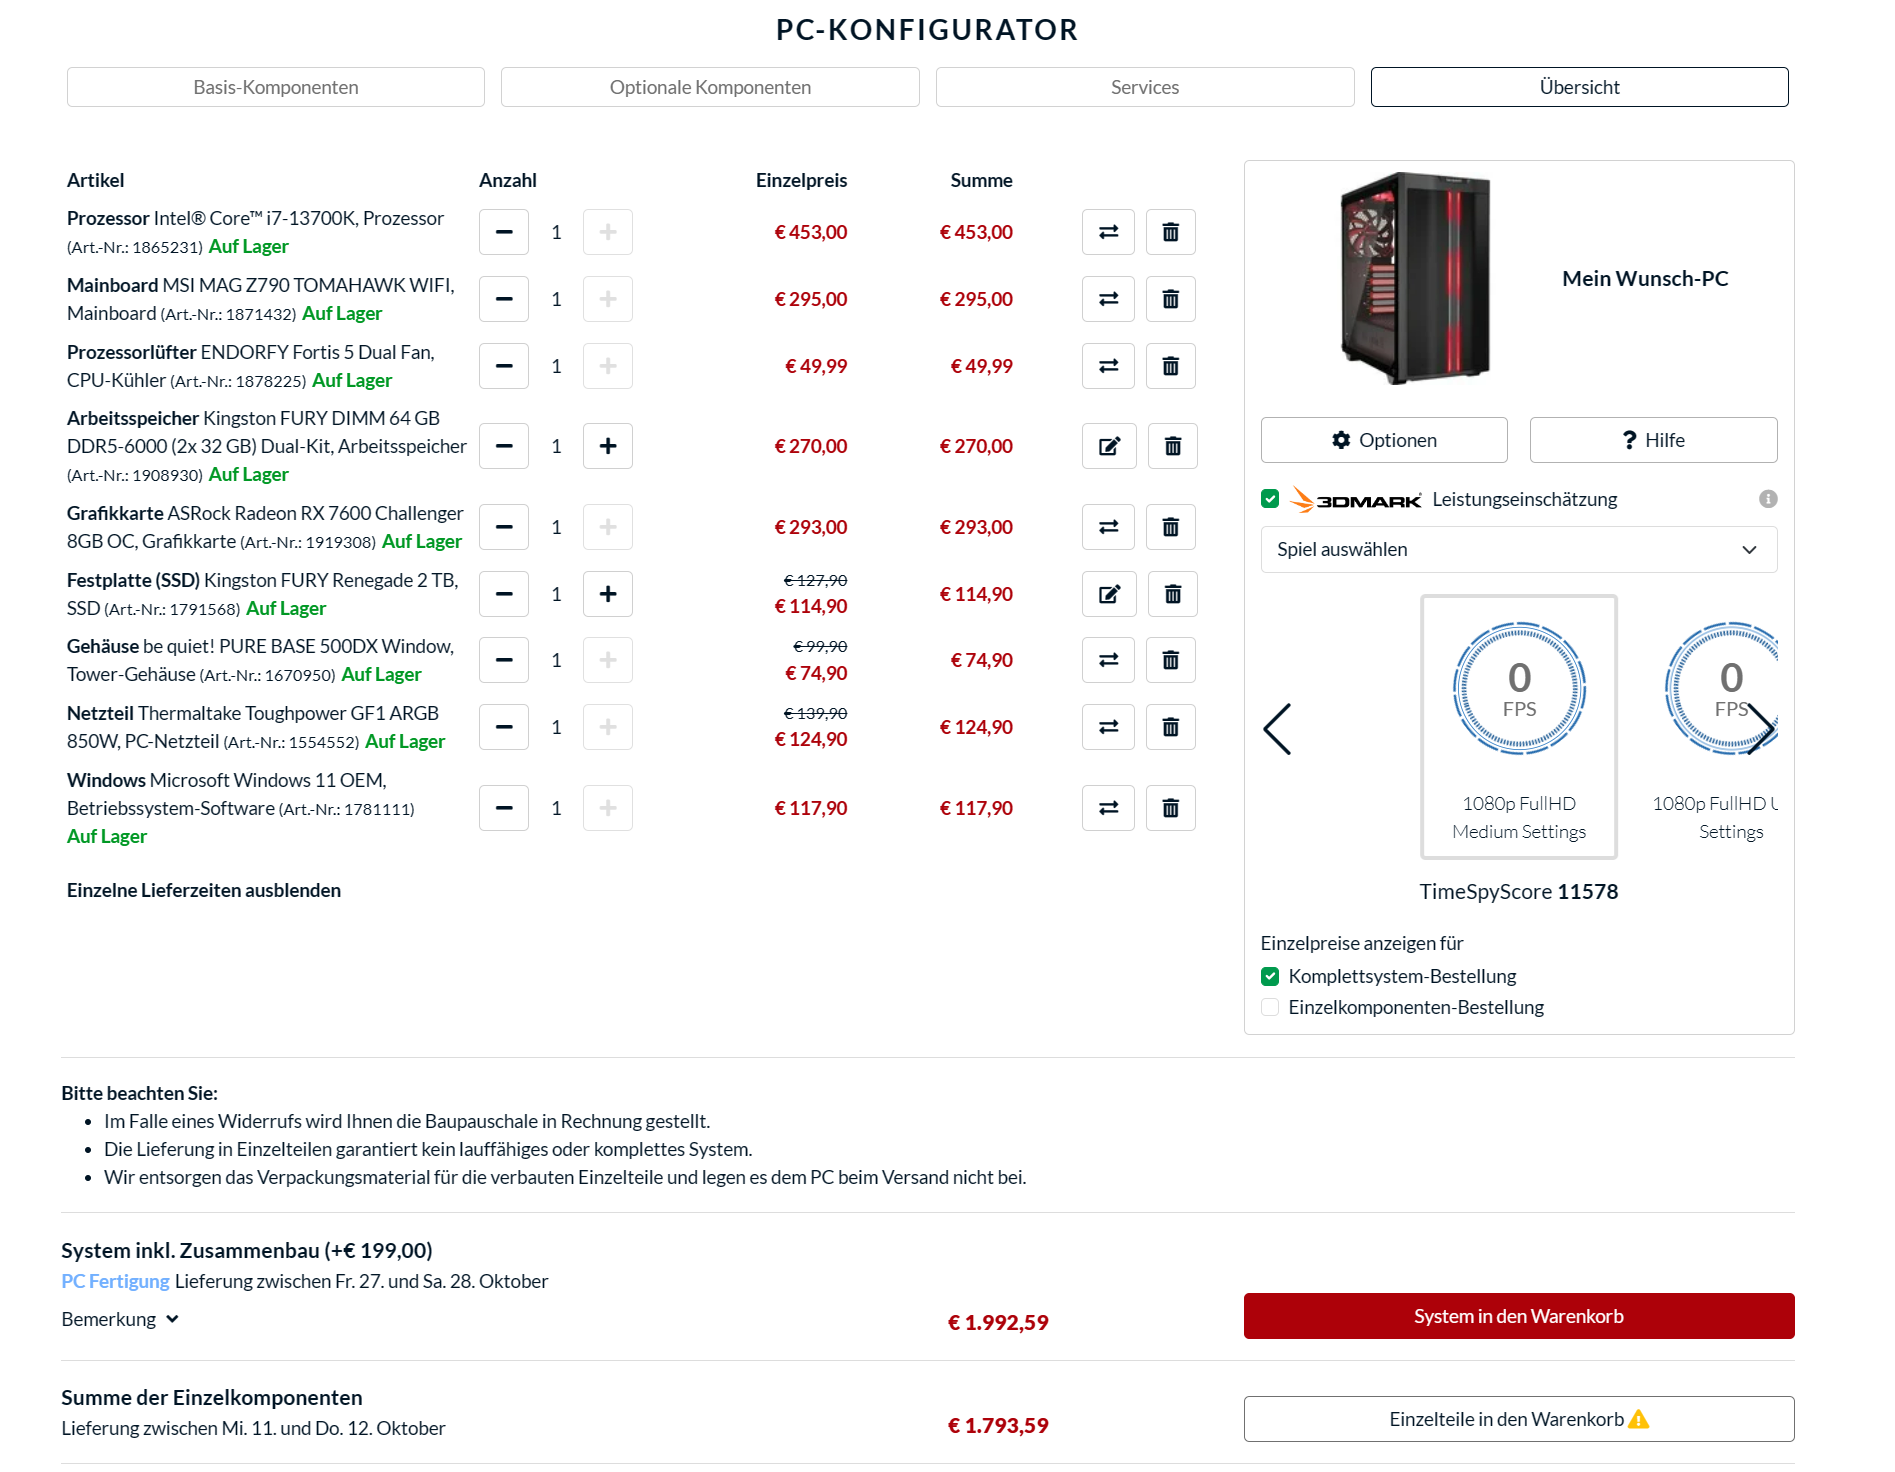The image size is (1895, 1472).
Task: Go to the Services tab
Action: (1145, 87)
